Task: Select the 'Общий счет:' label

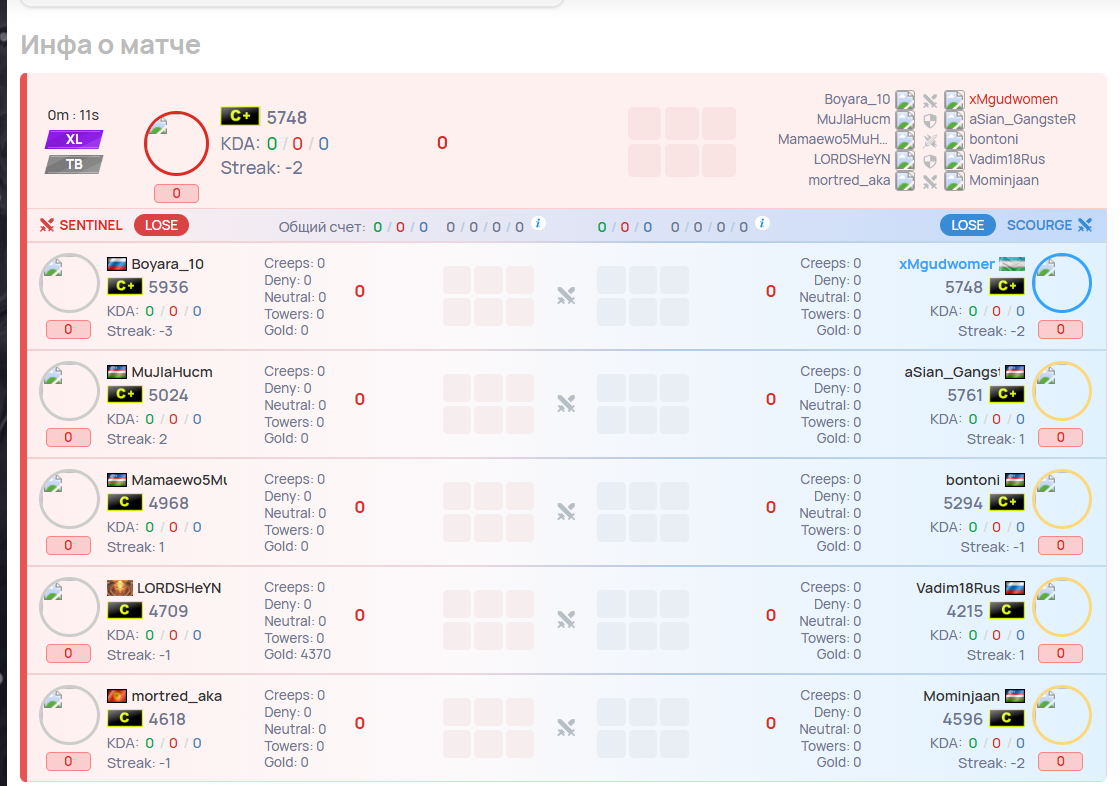Action: (321, 227)
